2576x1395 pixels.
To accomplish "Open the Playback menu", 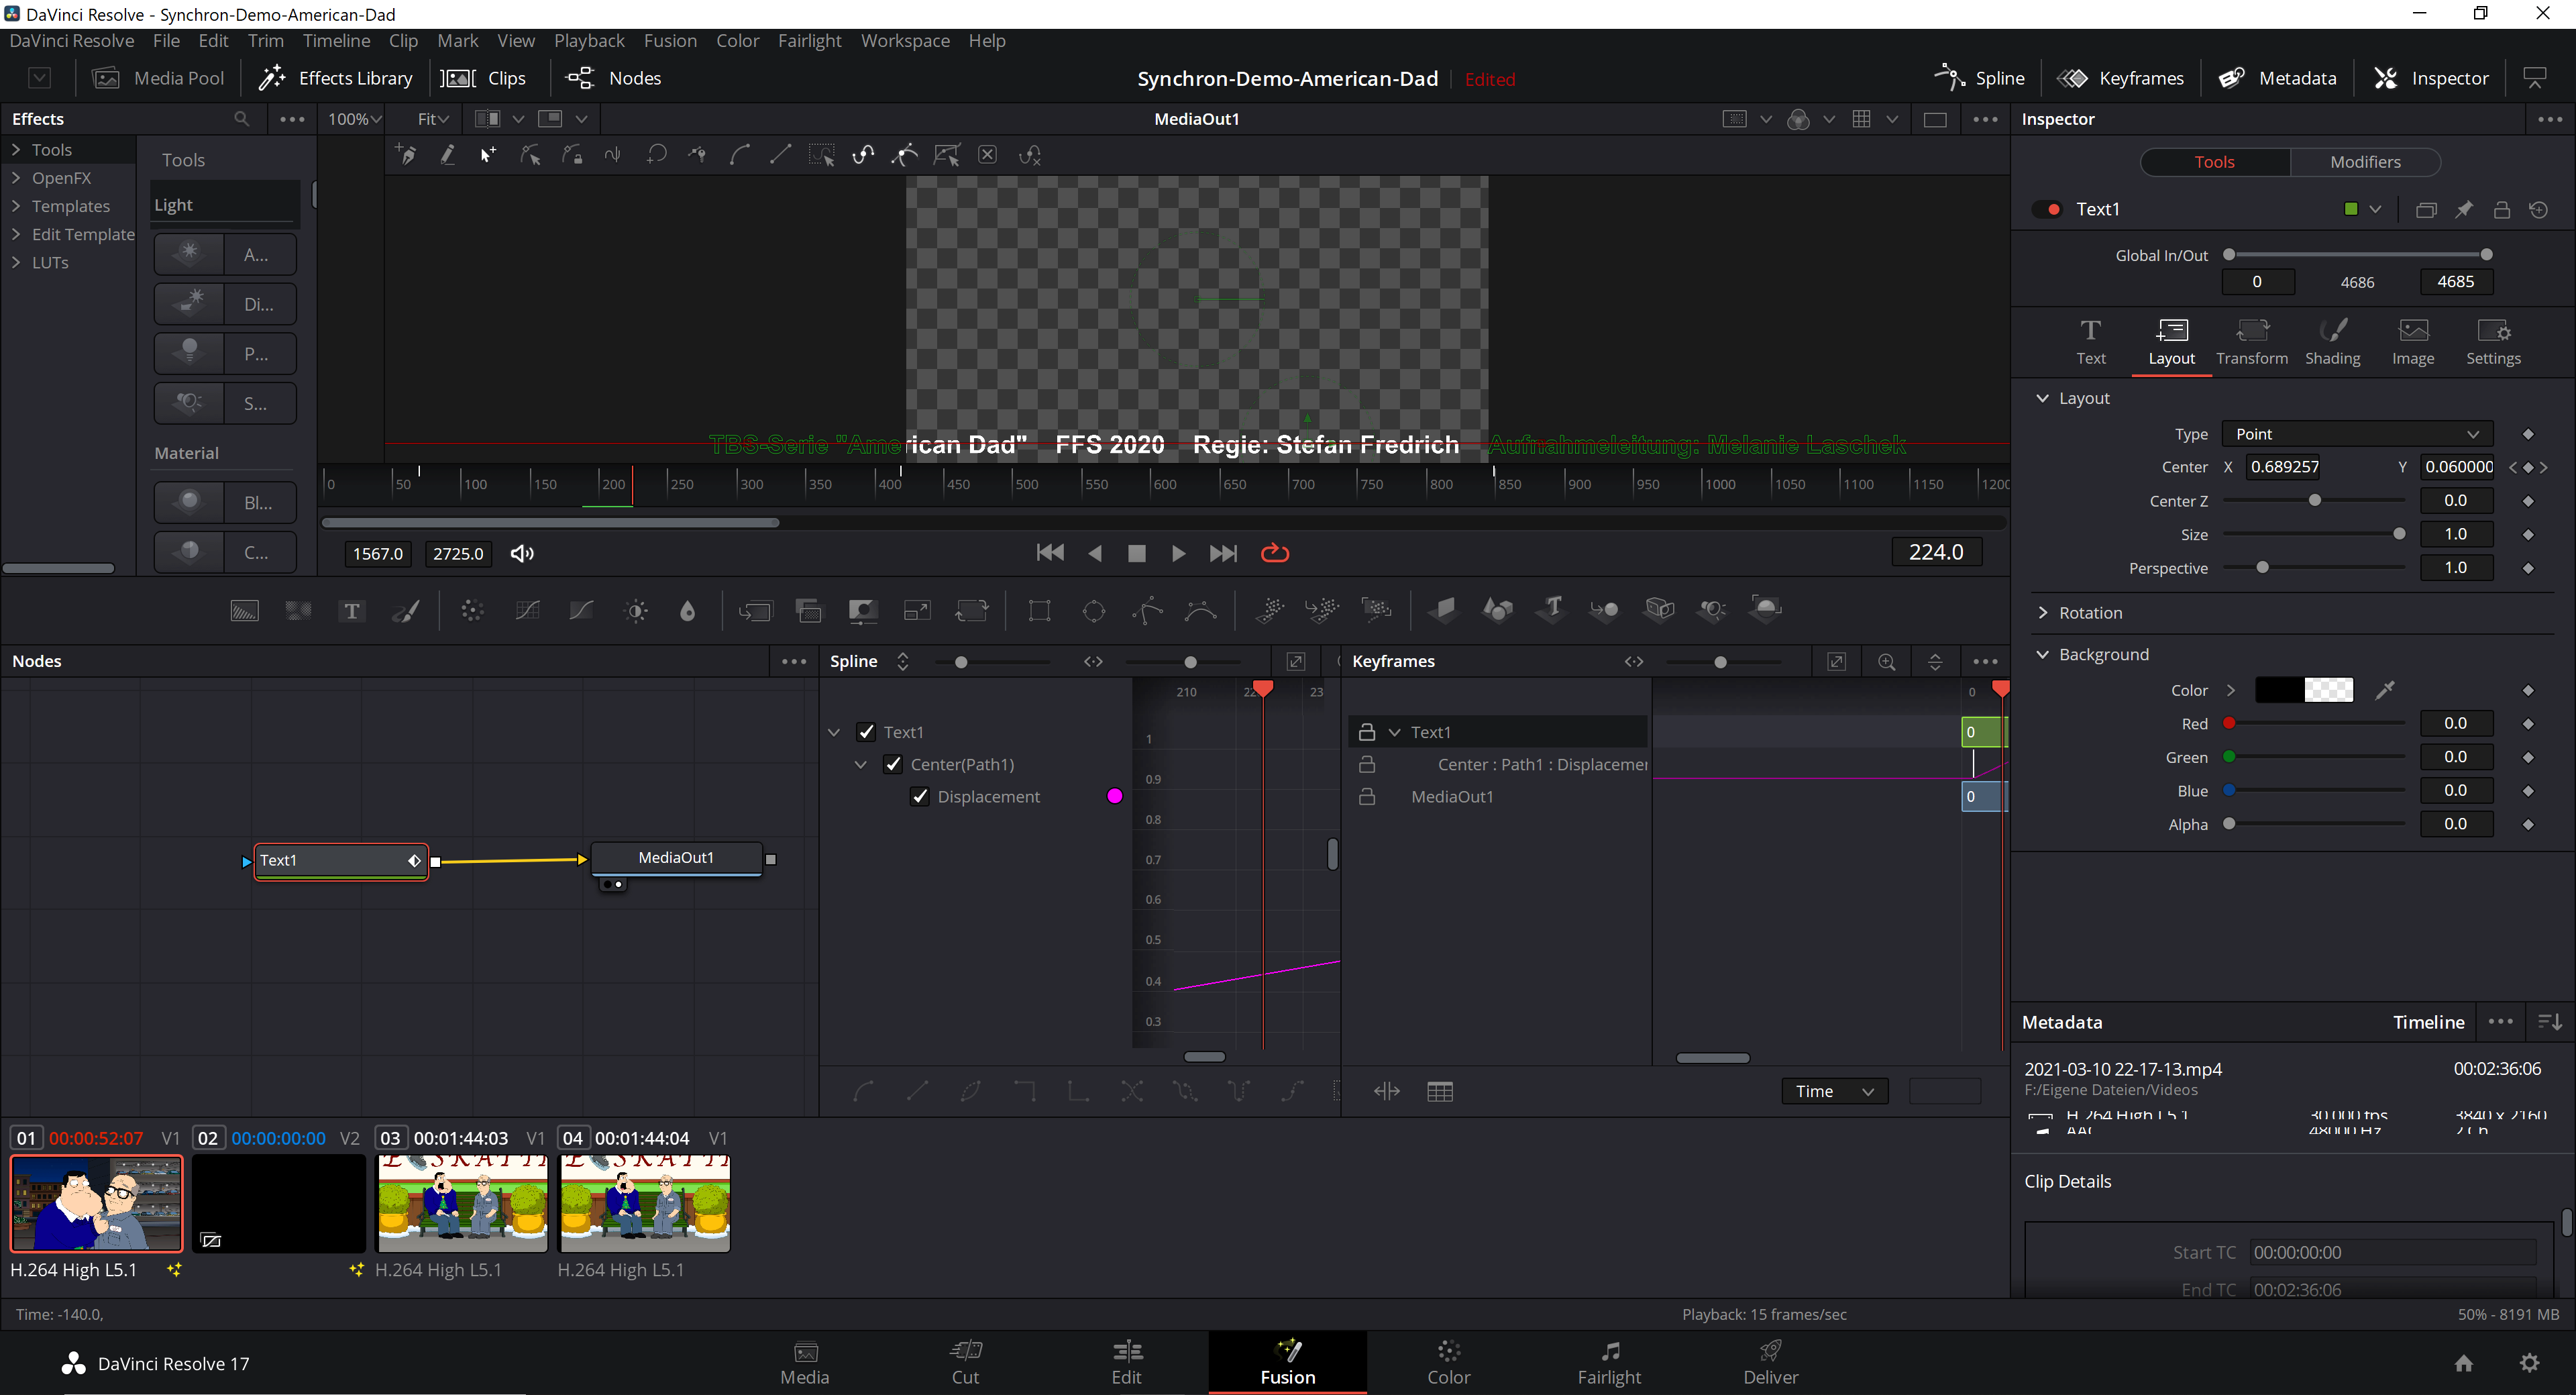I will pyautogui.click(x=589, y=40).
